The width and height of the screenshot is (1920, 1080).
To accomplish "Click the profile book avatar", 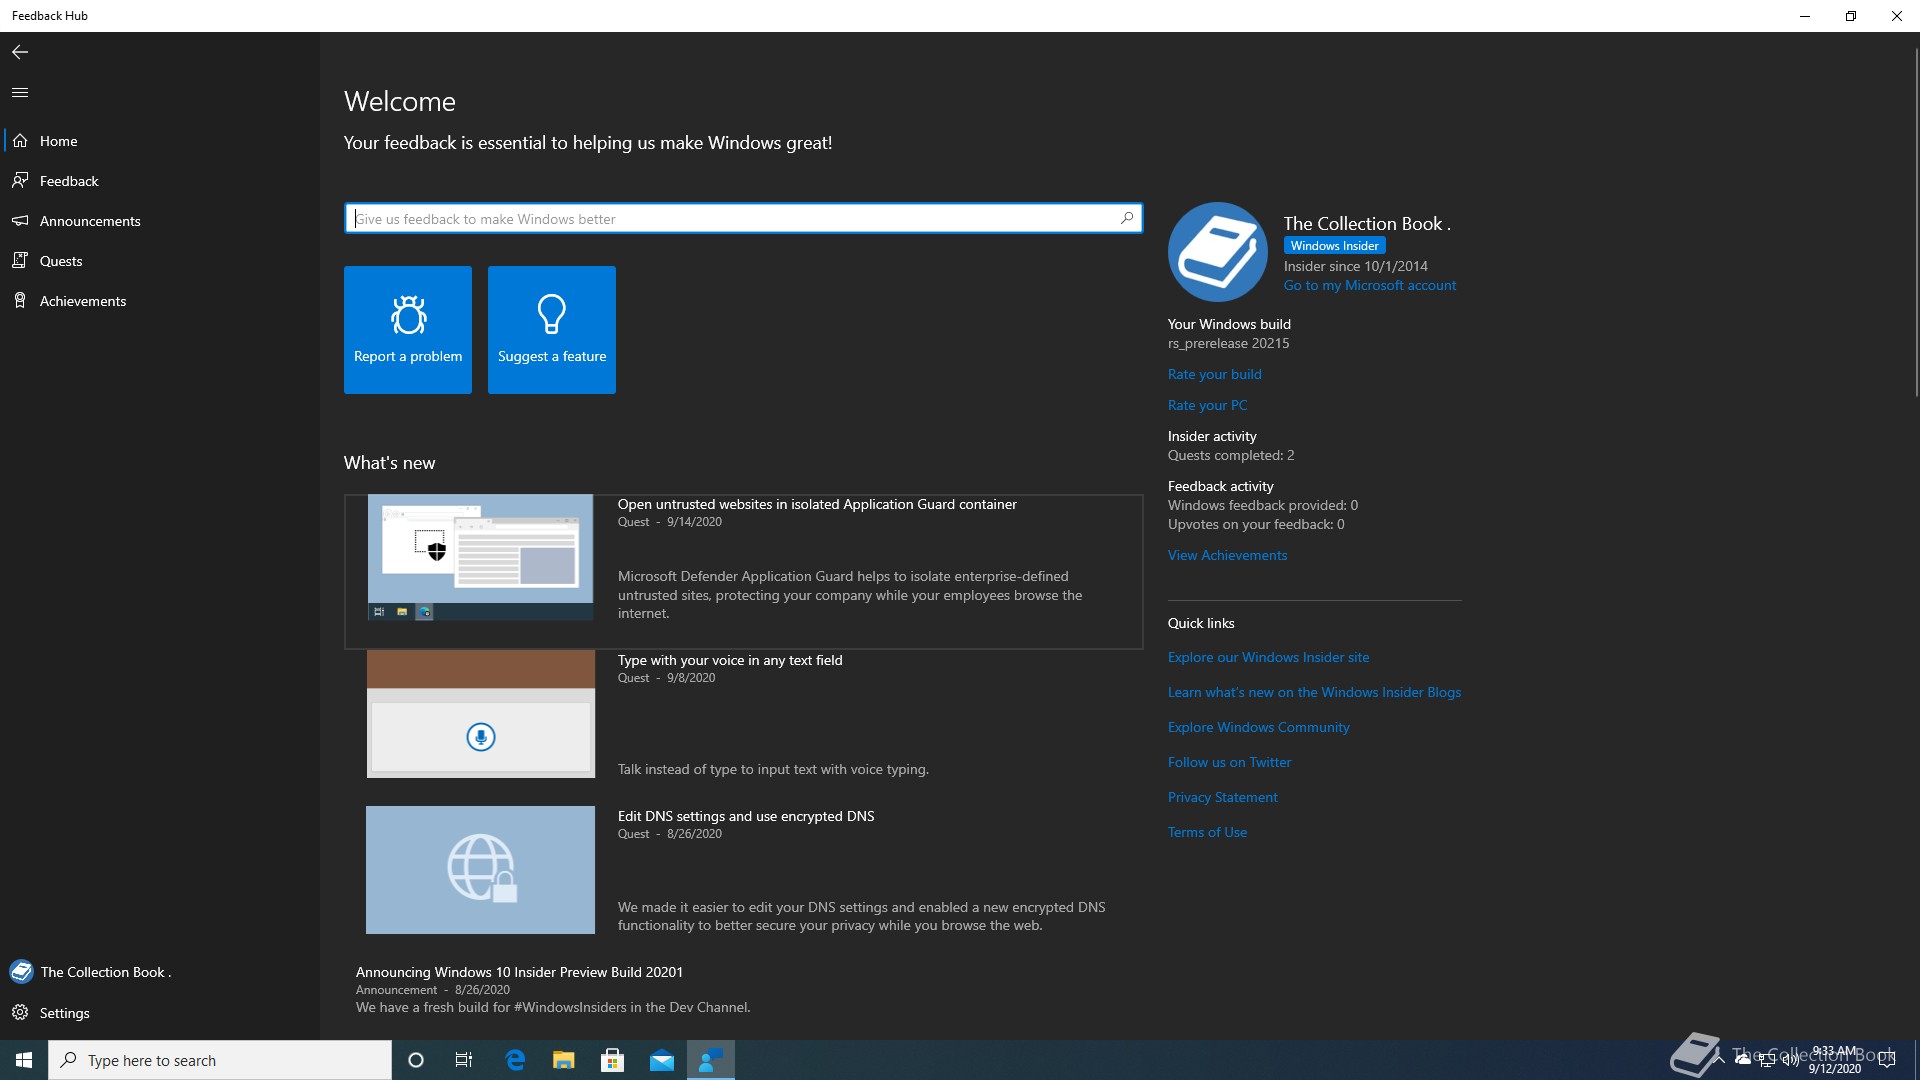I will click(x=1218, y=252).
